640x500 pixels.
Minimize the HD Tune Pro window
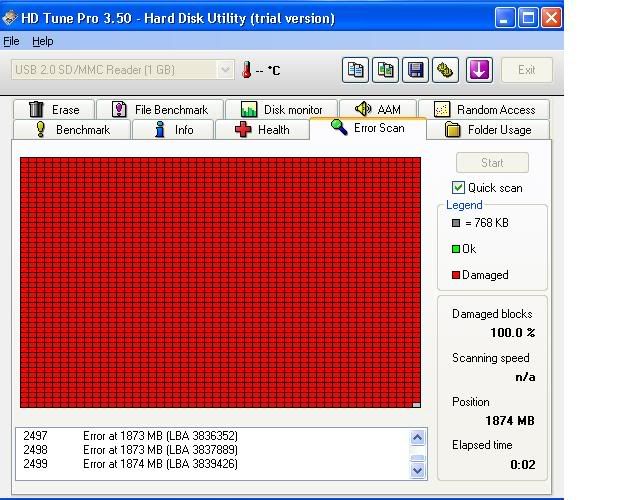tap(504, 18)
